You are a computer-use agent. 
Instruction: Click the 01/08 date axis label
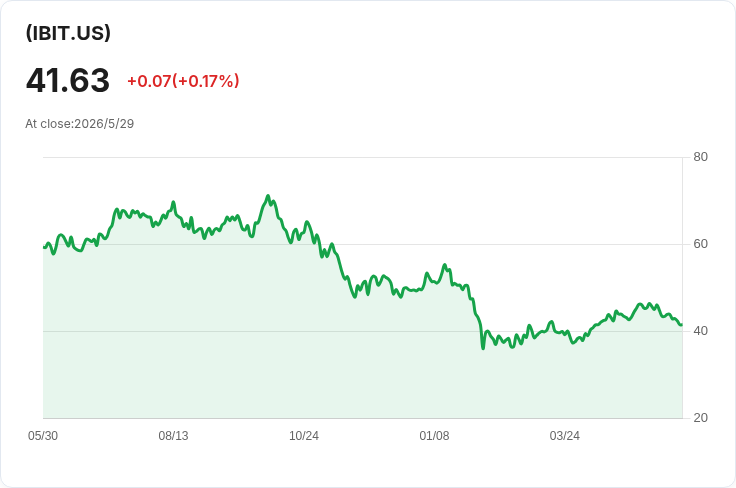point(434,436)
